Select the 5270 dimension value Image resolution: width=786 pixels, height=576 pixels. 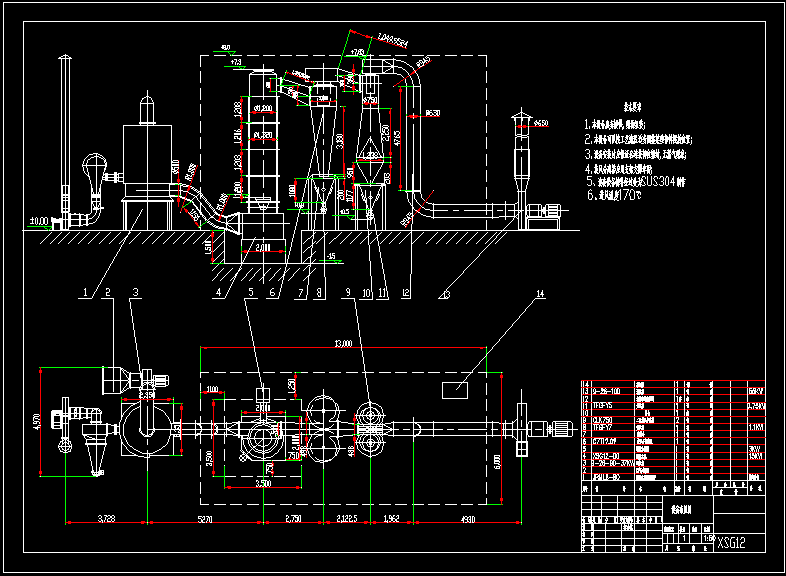point(205,519)
